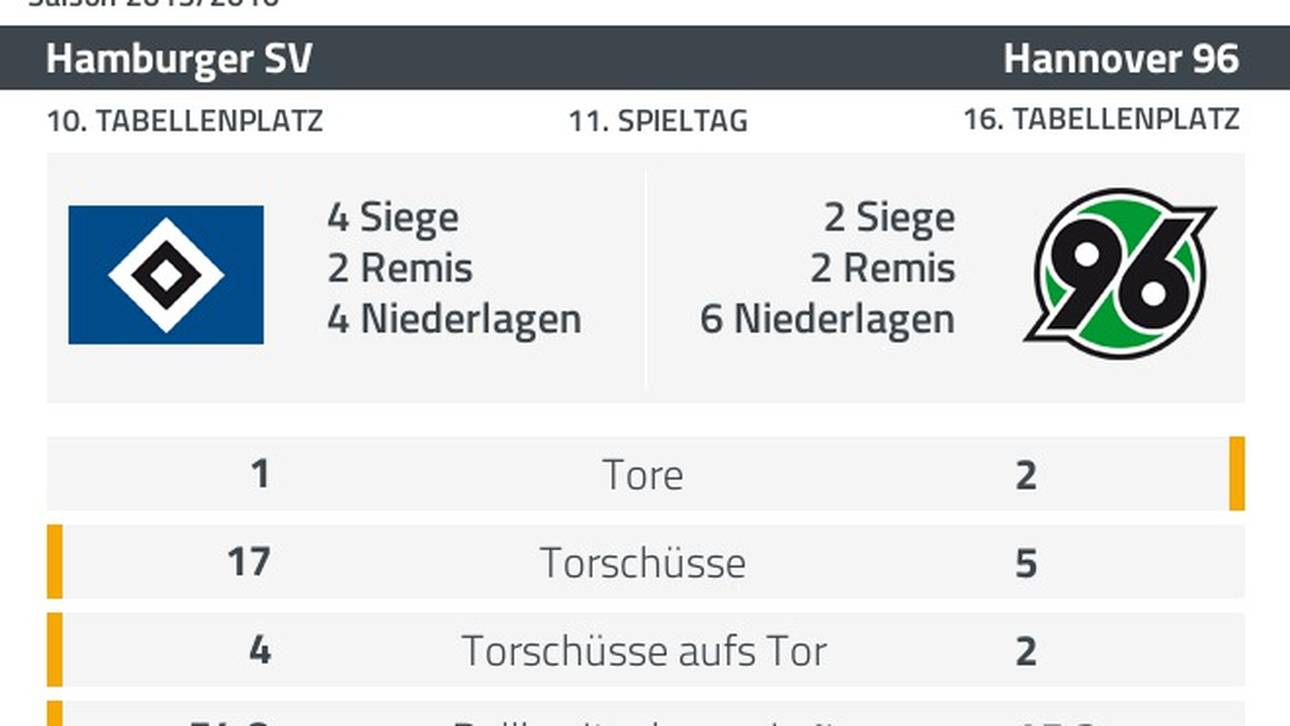Click Hannover's Tore value 2
The width and height of the screenshot is (1290, 726).
click(1026, 475)
